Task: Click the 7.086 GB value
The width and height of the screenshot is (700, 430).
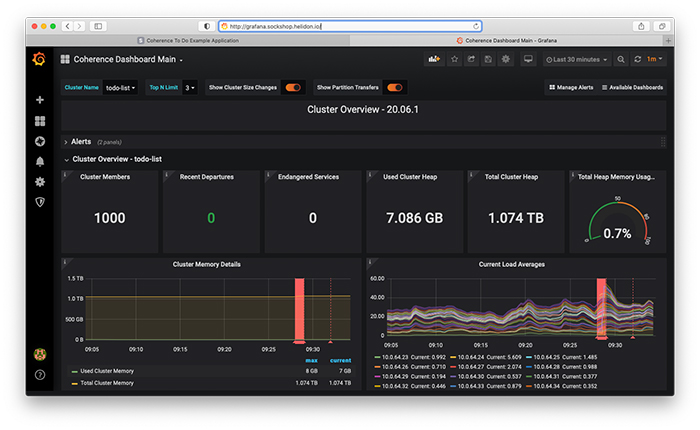Action: tap(414, 218)
